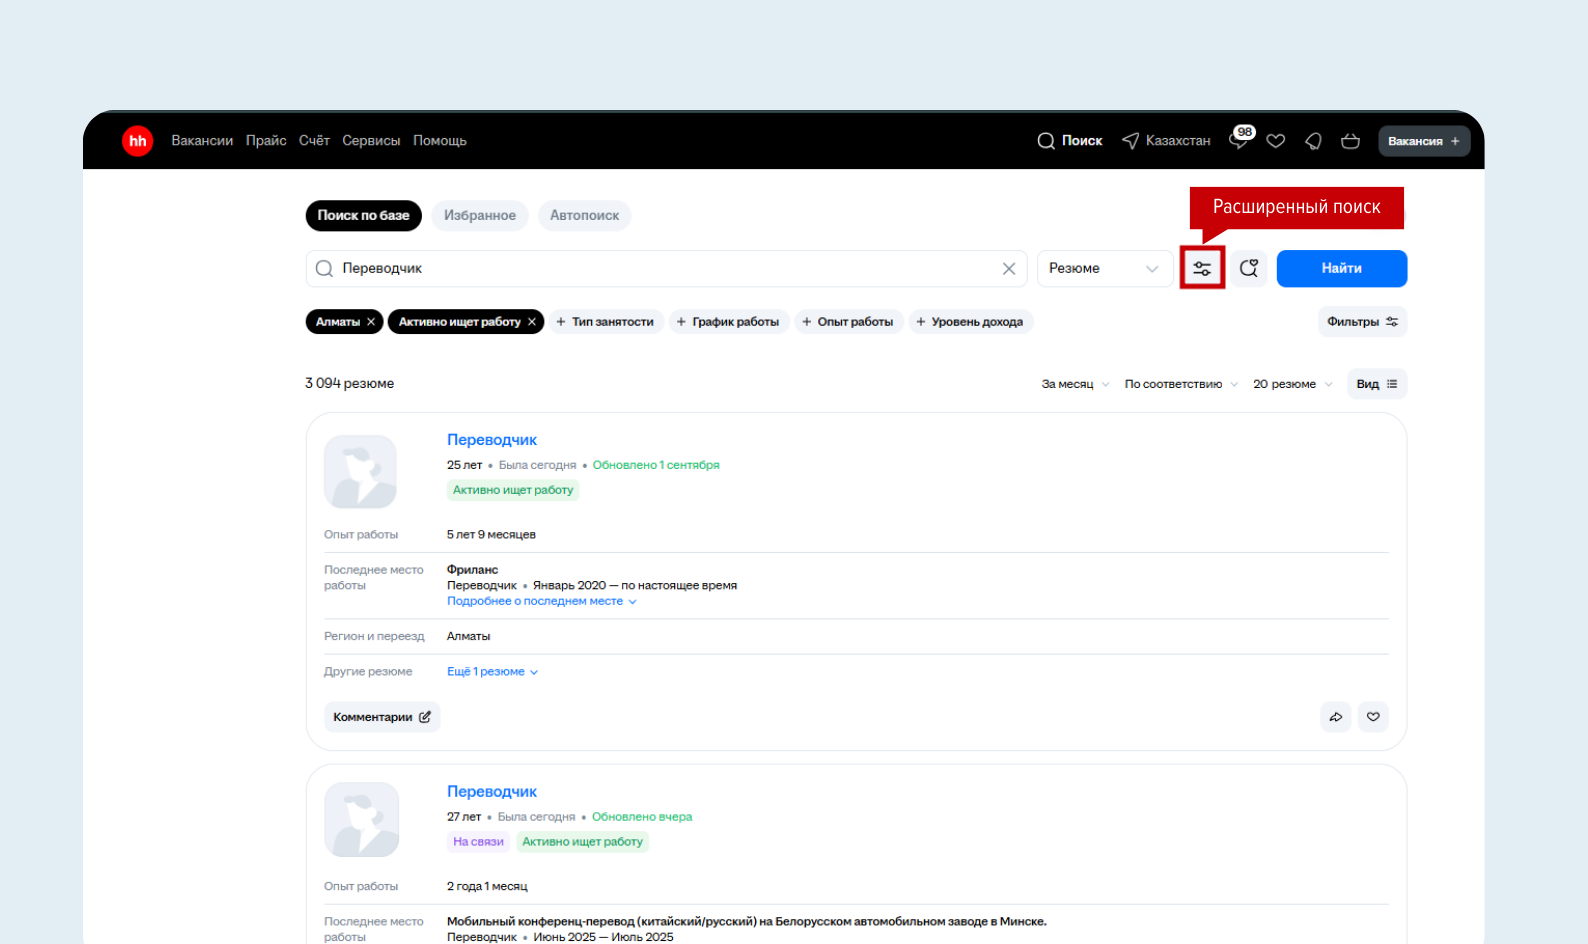Image resolution: width=1588 pixels, height=944 pixels.
Task: Click the 3 094 резюме count
Action: 349,383
